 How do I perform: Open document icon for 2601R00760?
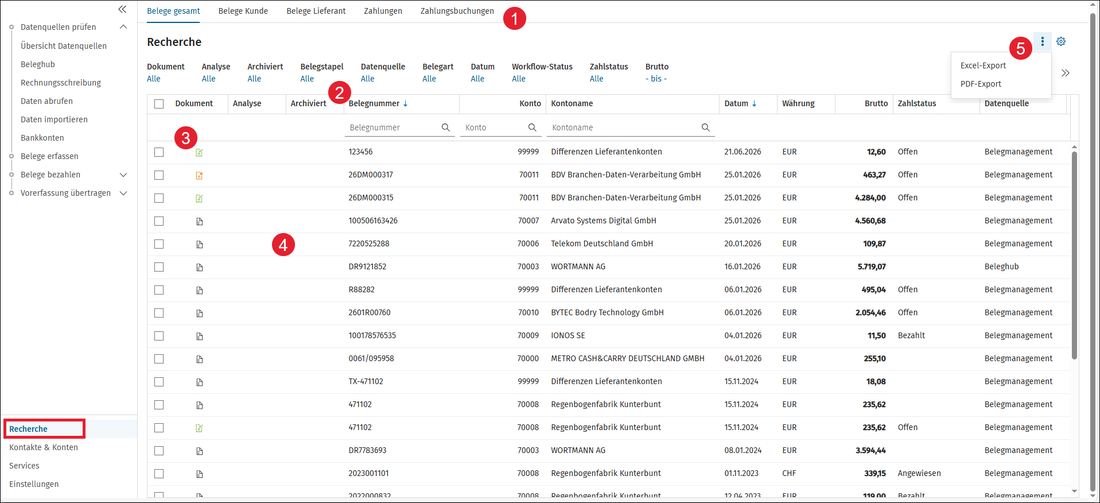pyautogui.click(x=199, y=313)
